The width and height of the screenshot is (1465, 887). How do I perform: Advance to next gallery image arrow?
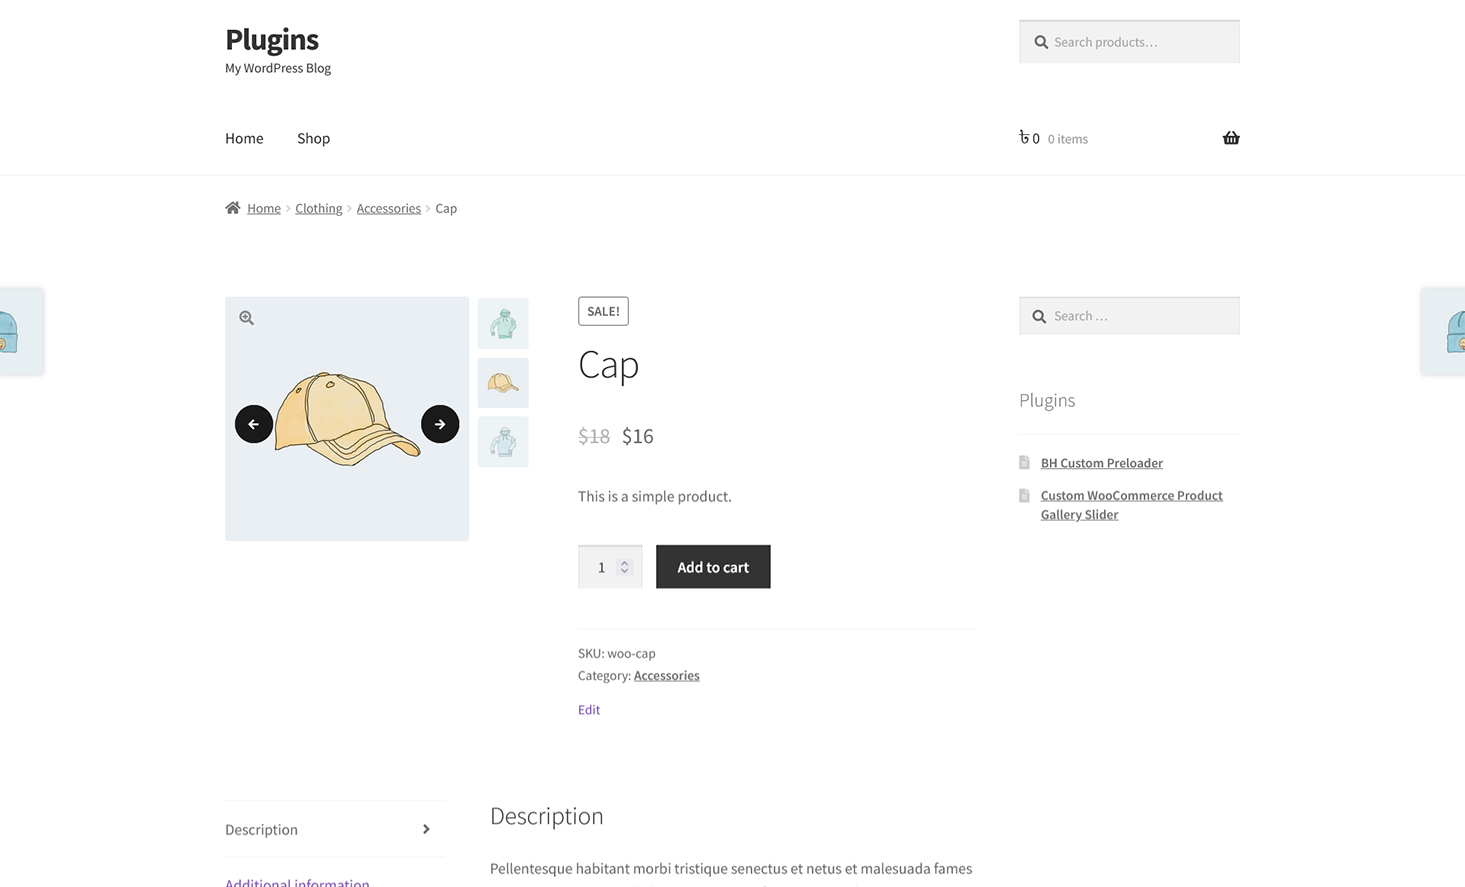[440, 424]
